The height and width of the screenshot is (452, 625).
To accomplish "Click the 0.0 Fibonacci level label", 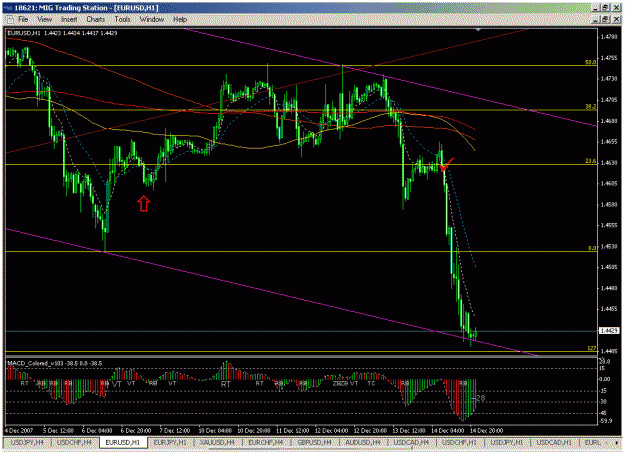I will point(592,248).
